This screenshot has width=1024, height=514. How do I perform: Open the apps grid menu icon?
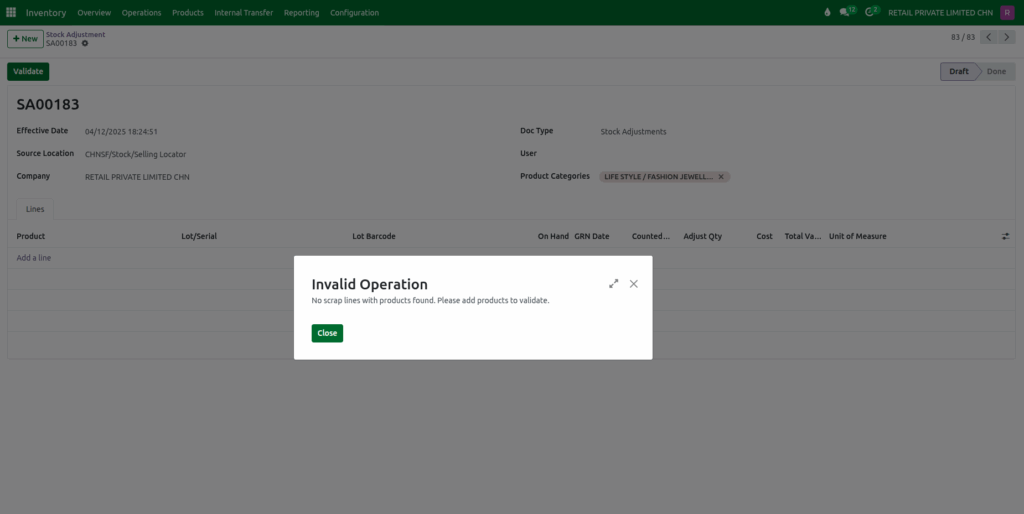[x=11, y=12]
